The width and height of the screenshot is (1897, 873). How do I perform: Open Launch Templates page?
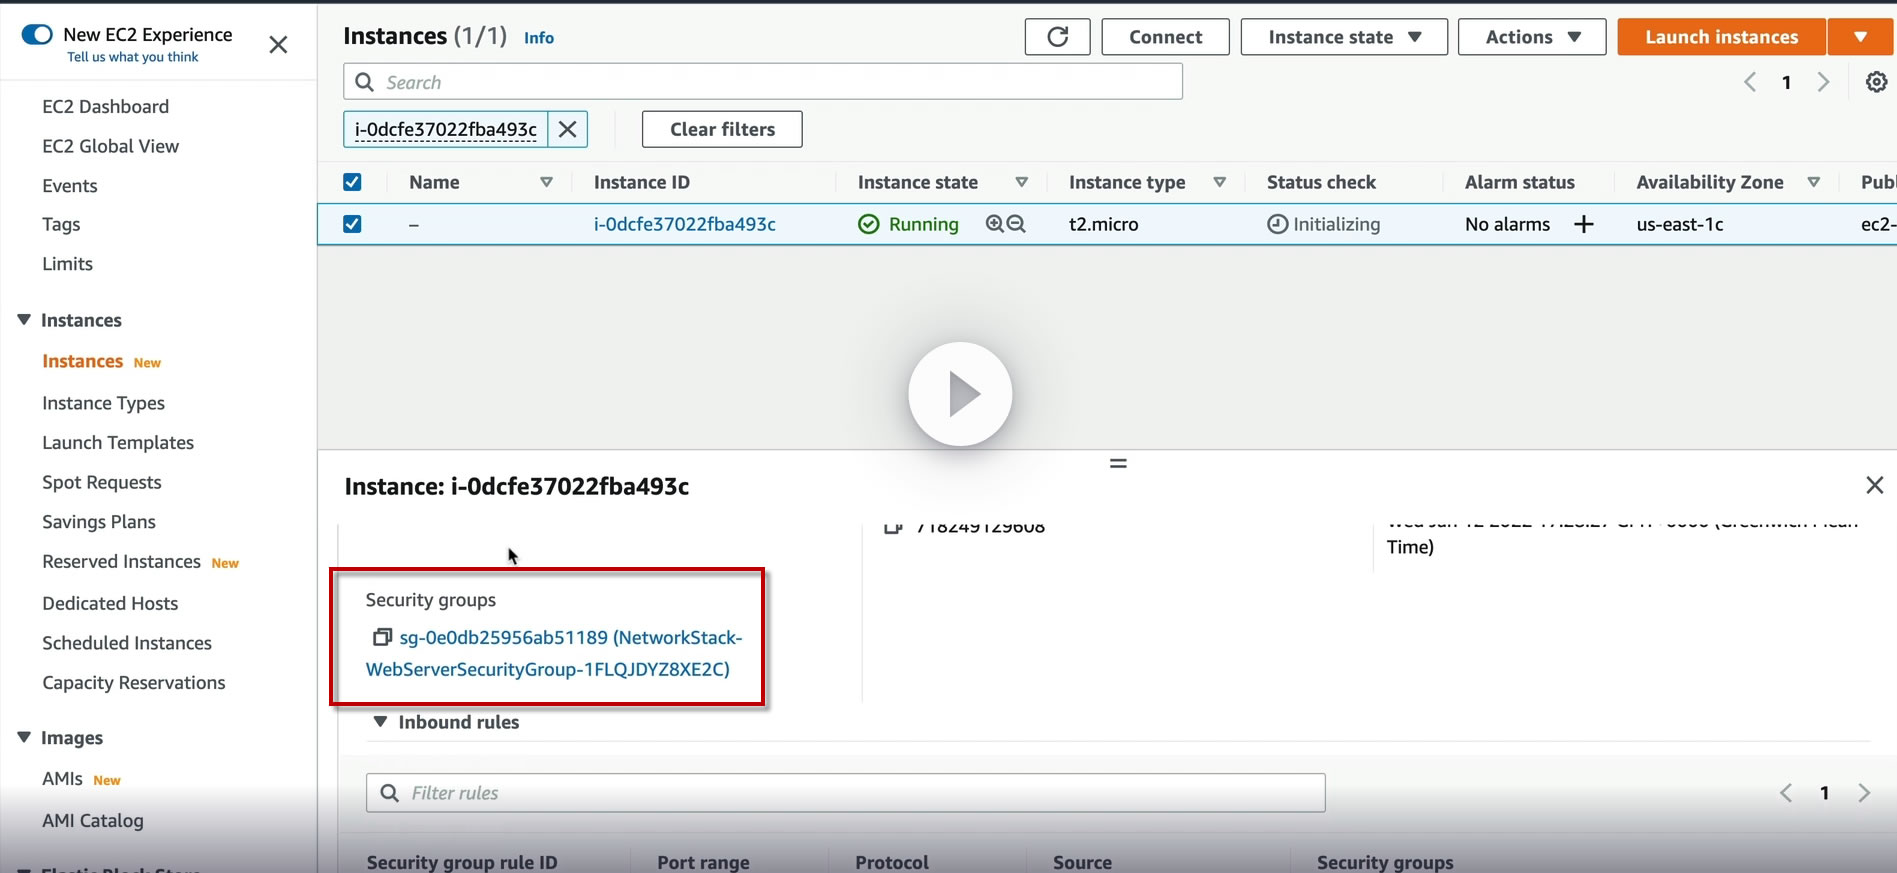(118, 442)
